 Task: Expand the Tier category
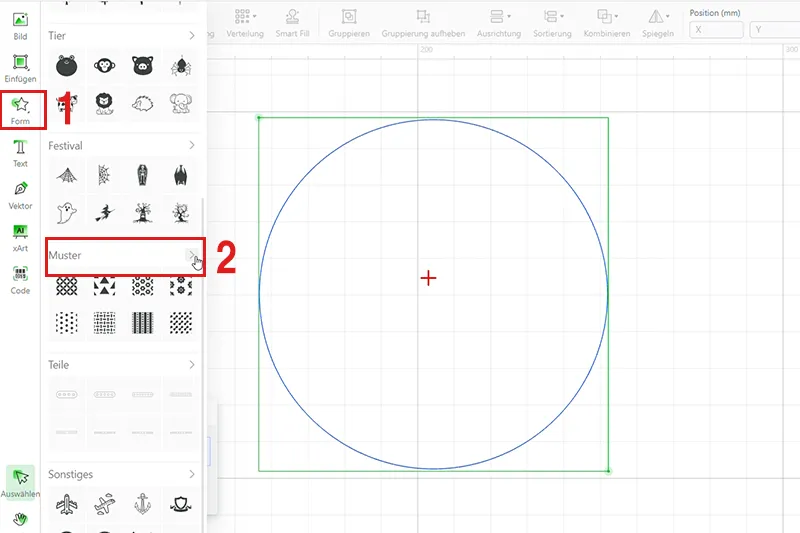tap(192, 36)
